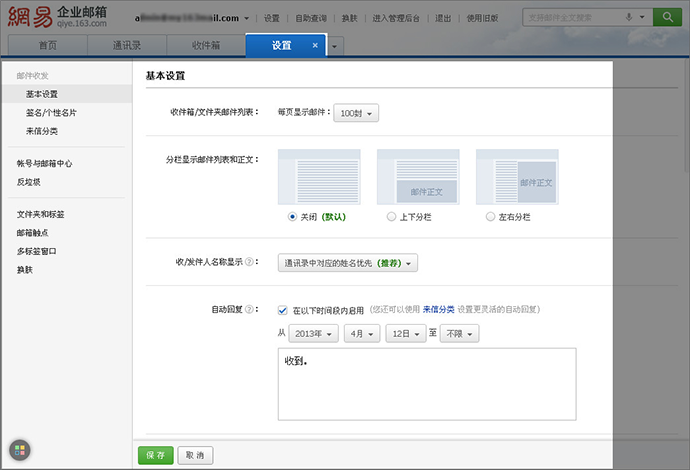Click the green 保存 button
The image size is (690, 470).
[x=155, y=455]
